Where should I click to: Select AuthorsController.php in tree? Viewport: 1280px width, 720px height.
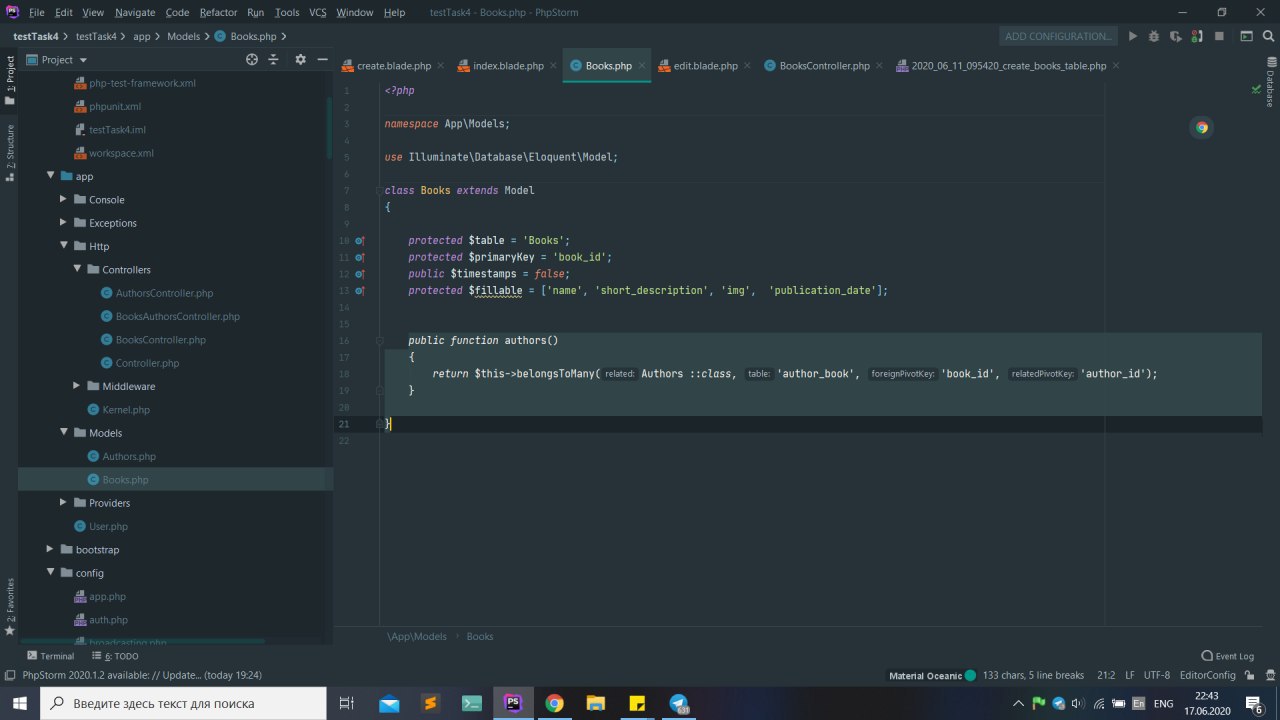coord(164,293)
